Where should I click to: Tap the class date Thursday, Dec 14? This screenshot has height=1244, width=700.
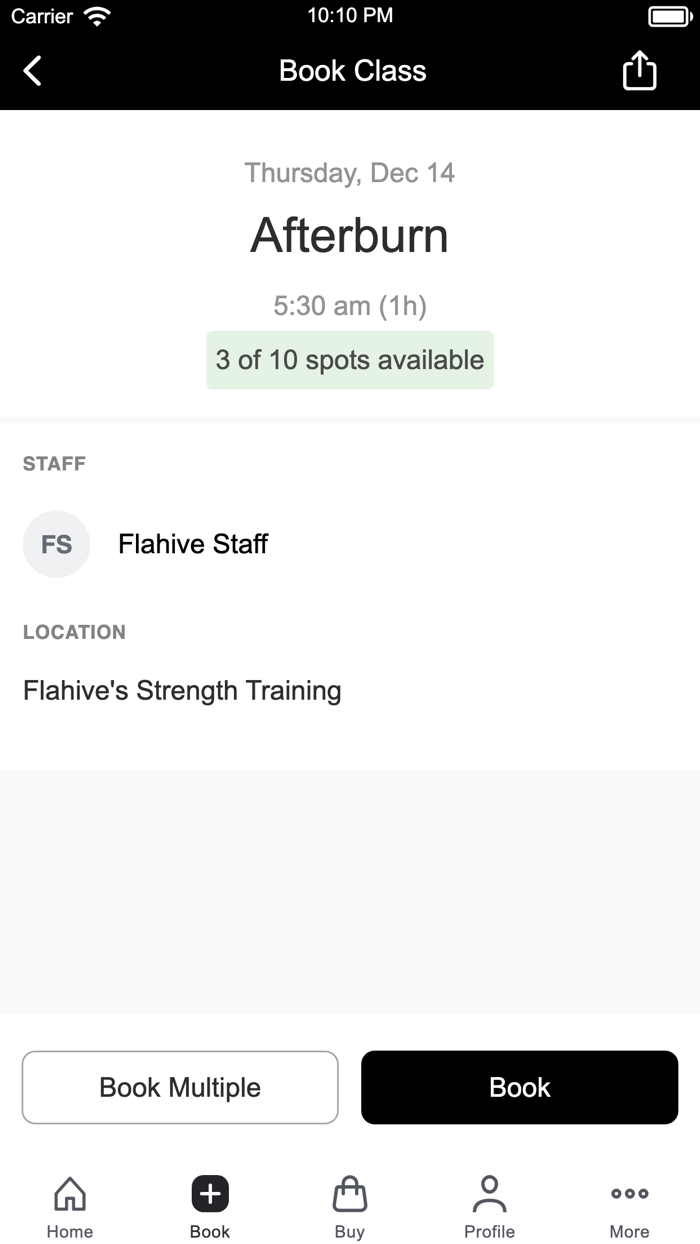(349, 172)
